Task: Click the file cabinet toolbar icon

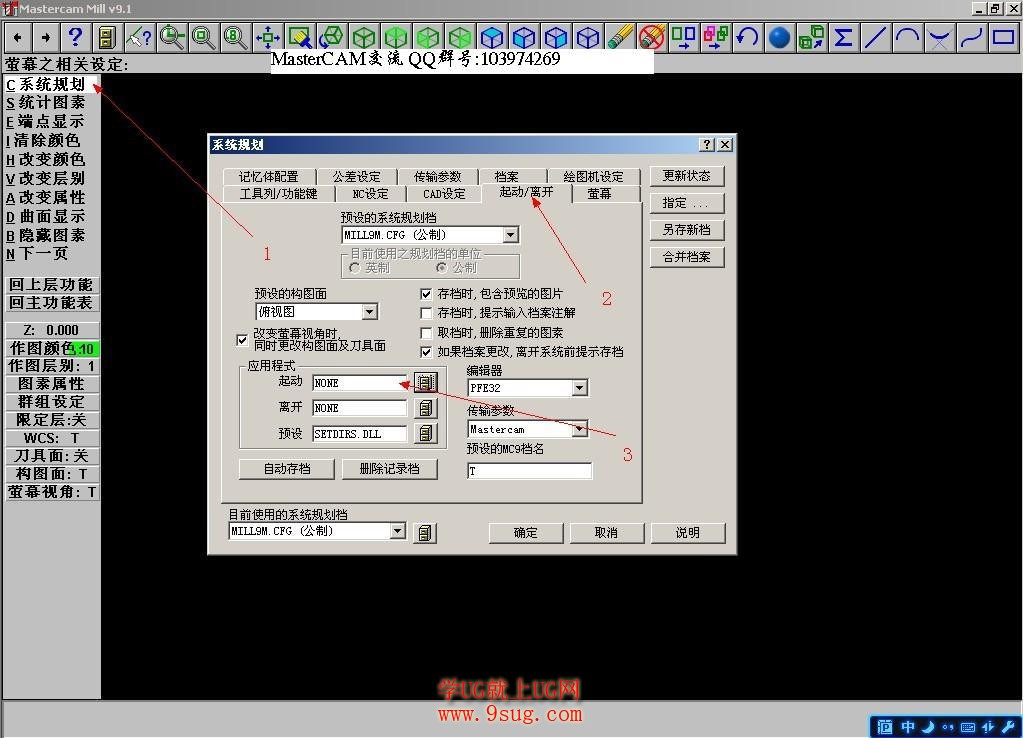Action: pos(107,37)
